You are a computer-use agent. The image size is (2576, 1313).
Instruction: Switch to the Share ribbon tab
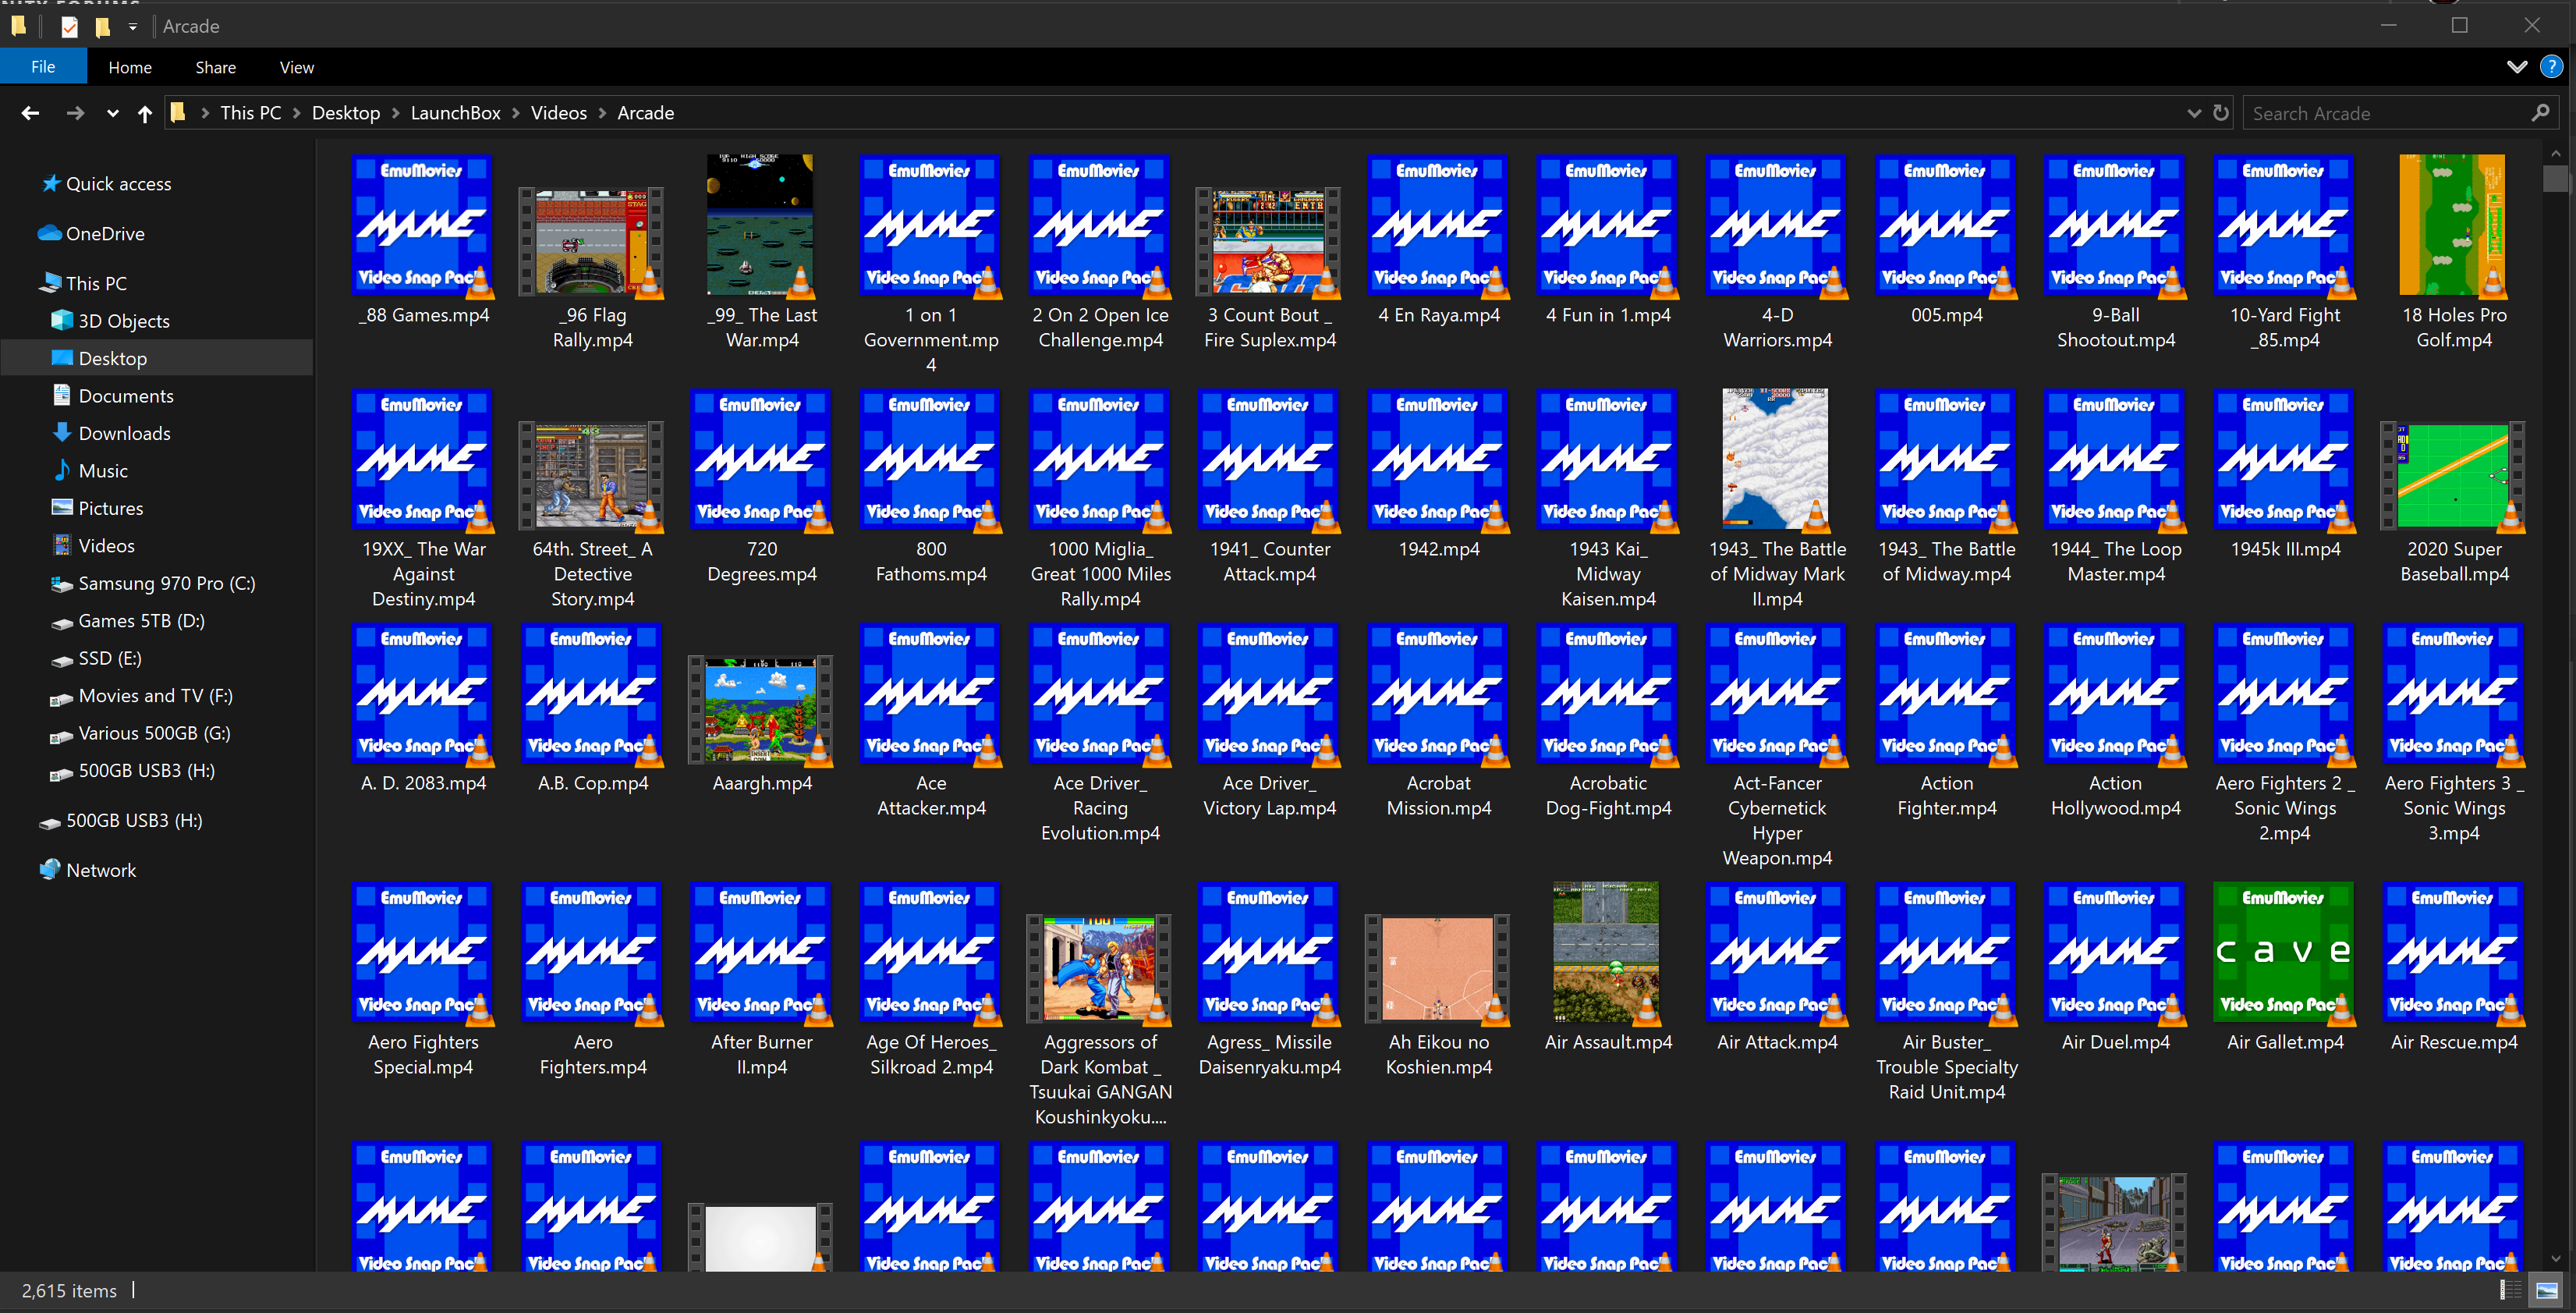pos(215,67)
